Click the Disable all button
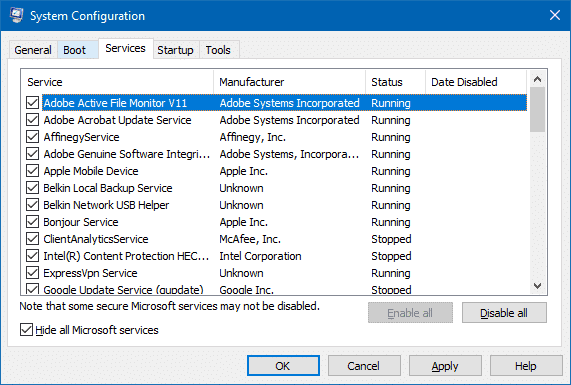 click(504, 313)
